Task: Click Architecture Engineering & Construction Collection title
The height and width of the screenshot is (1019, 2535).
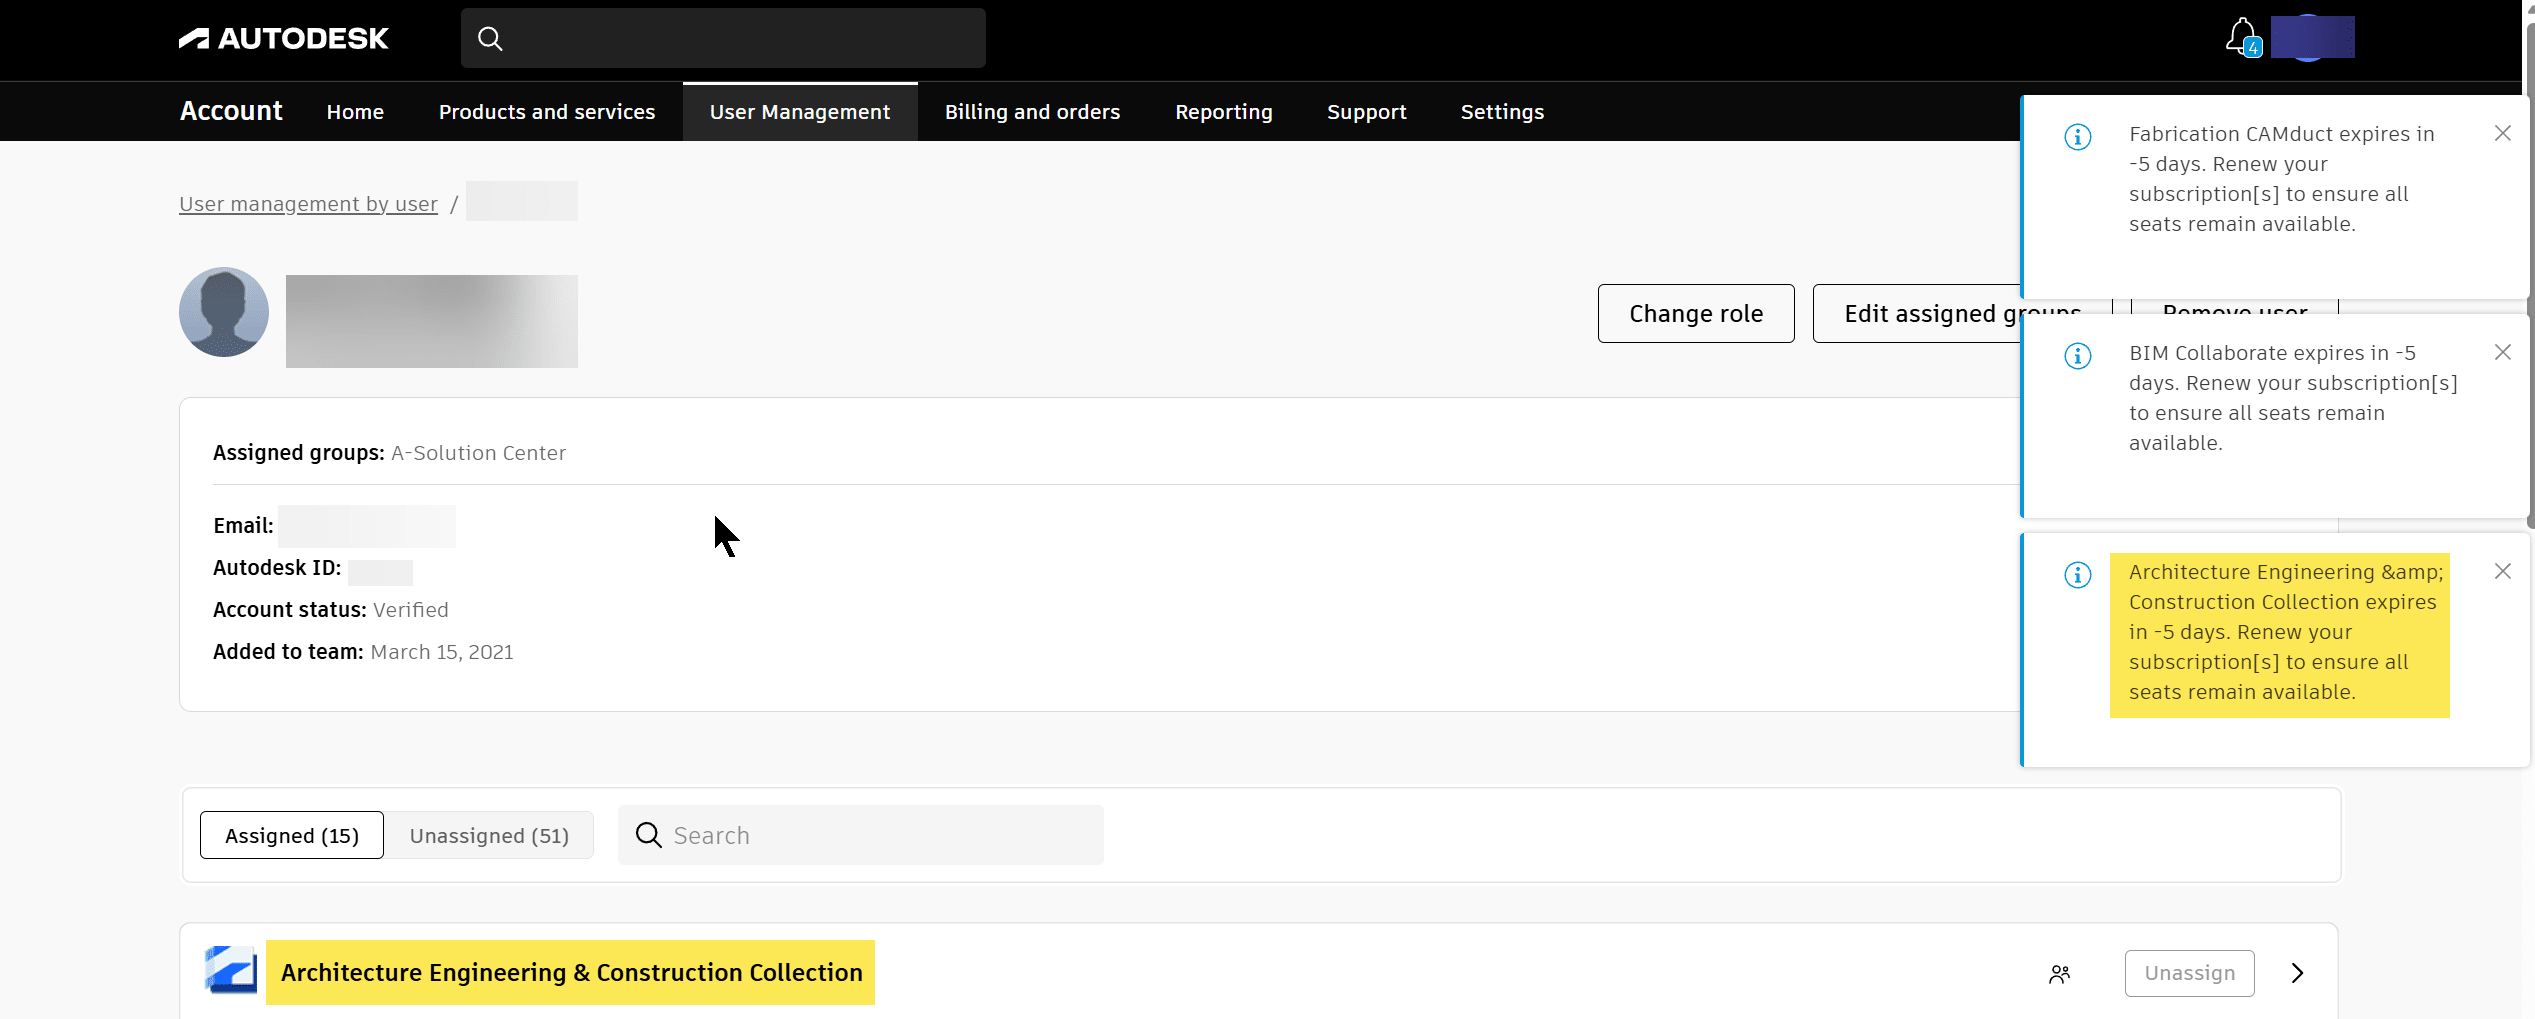Action: coord(571,972)
